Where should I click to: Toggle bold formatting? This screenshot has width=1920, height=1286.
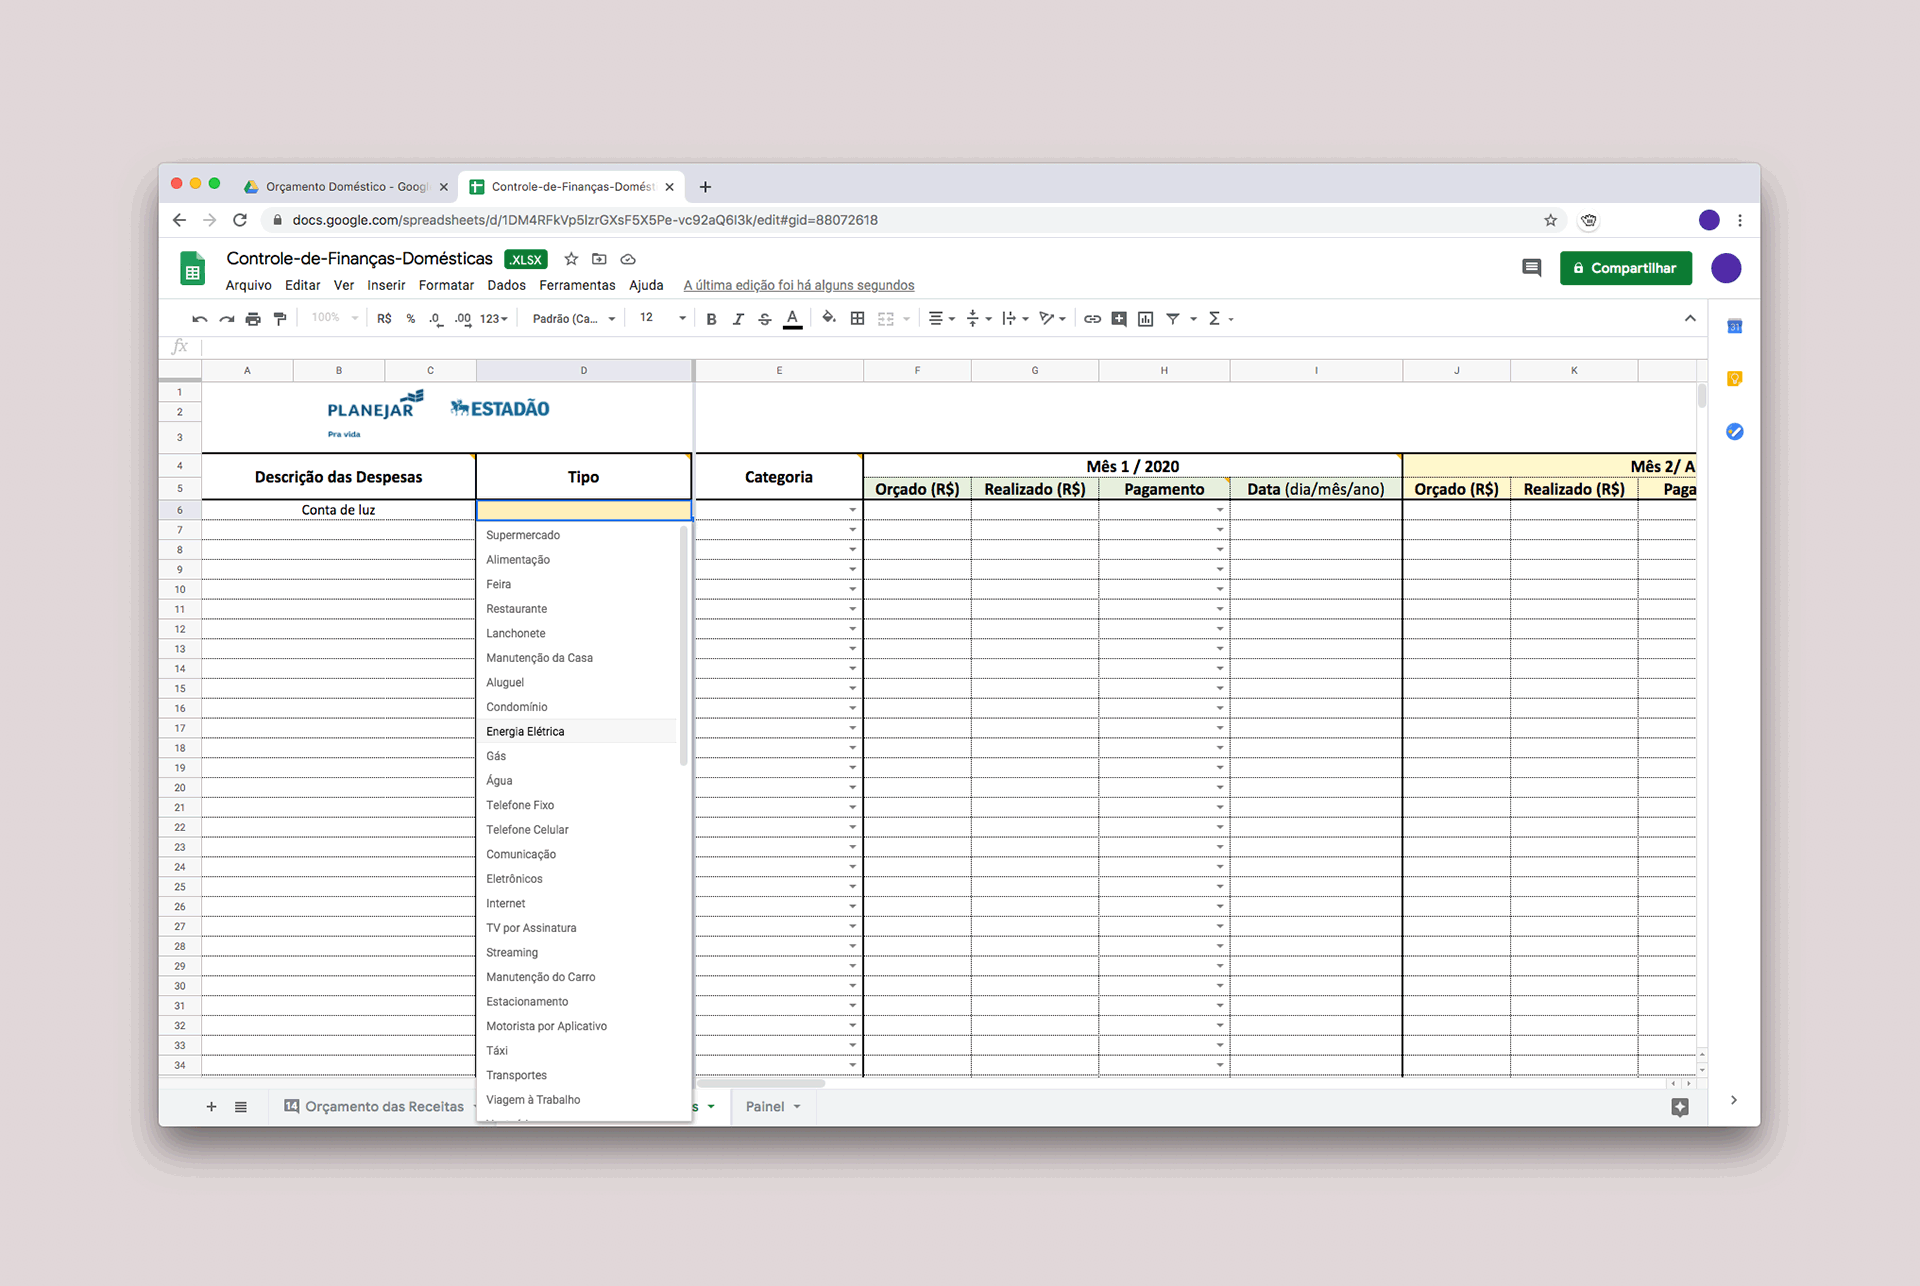pyautogui.click(x=711, y=319)
